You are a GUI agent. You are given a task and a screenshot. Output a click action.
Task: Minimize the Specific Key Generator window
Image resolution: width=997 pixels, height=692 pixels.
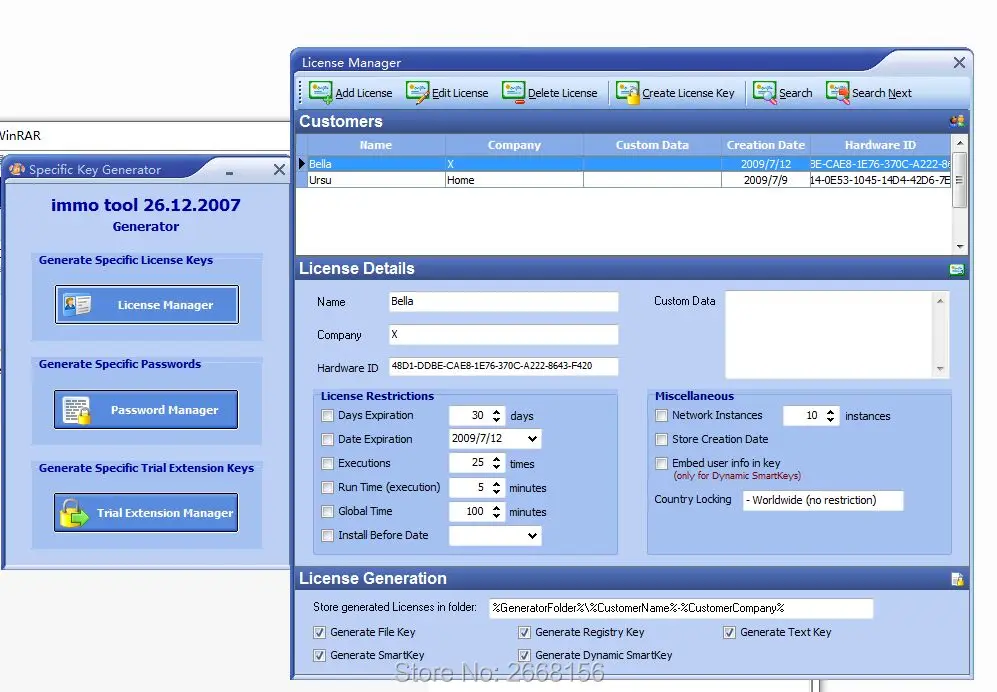click(230, 172)
